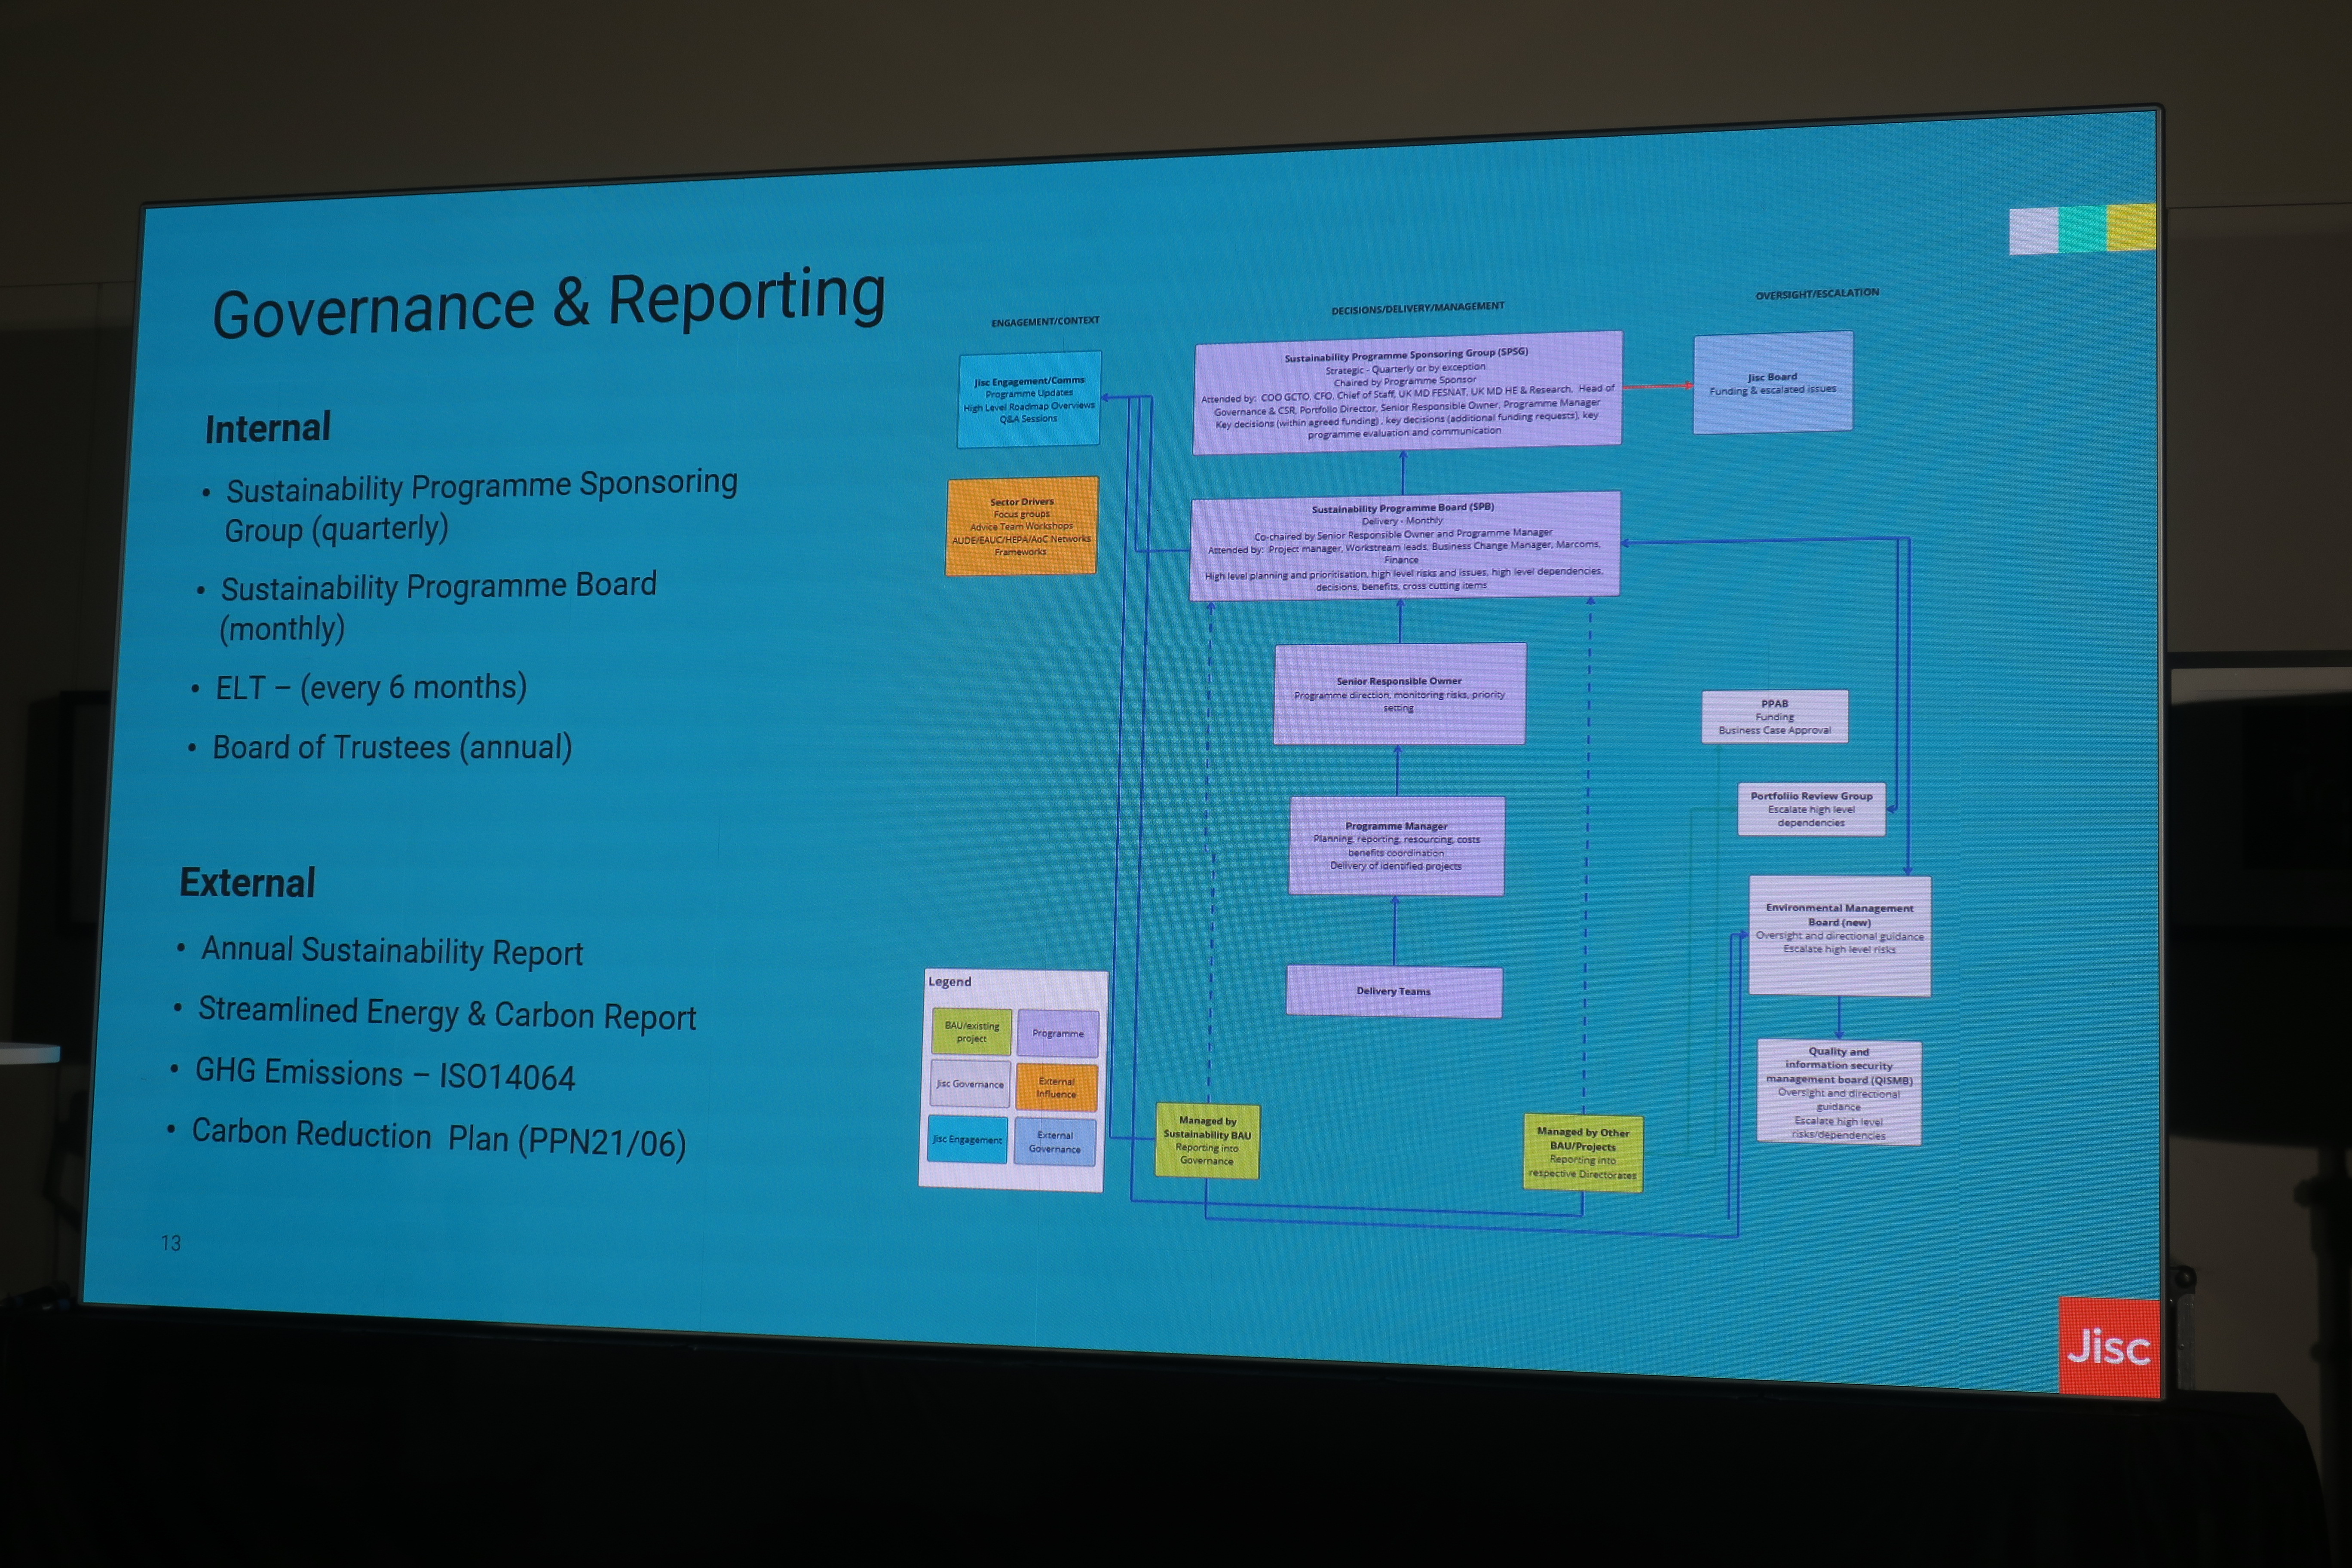This screenshot has height=1568, width=2352.
Task: Click the Sustainability Programme Board (monthly) bullet
Action: [438, 606]
